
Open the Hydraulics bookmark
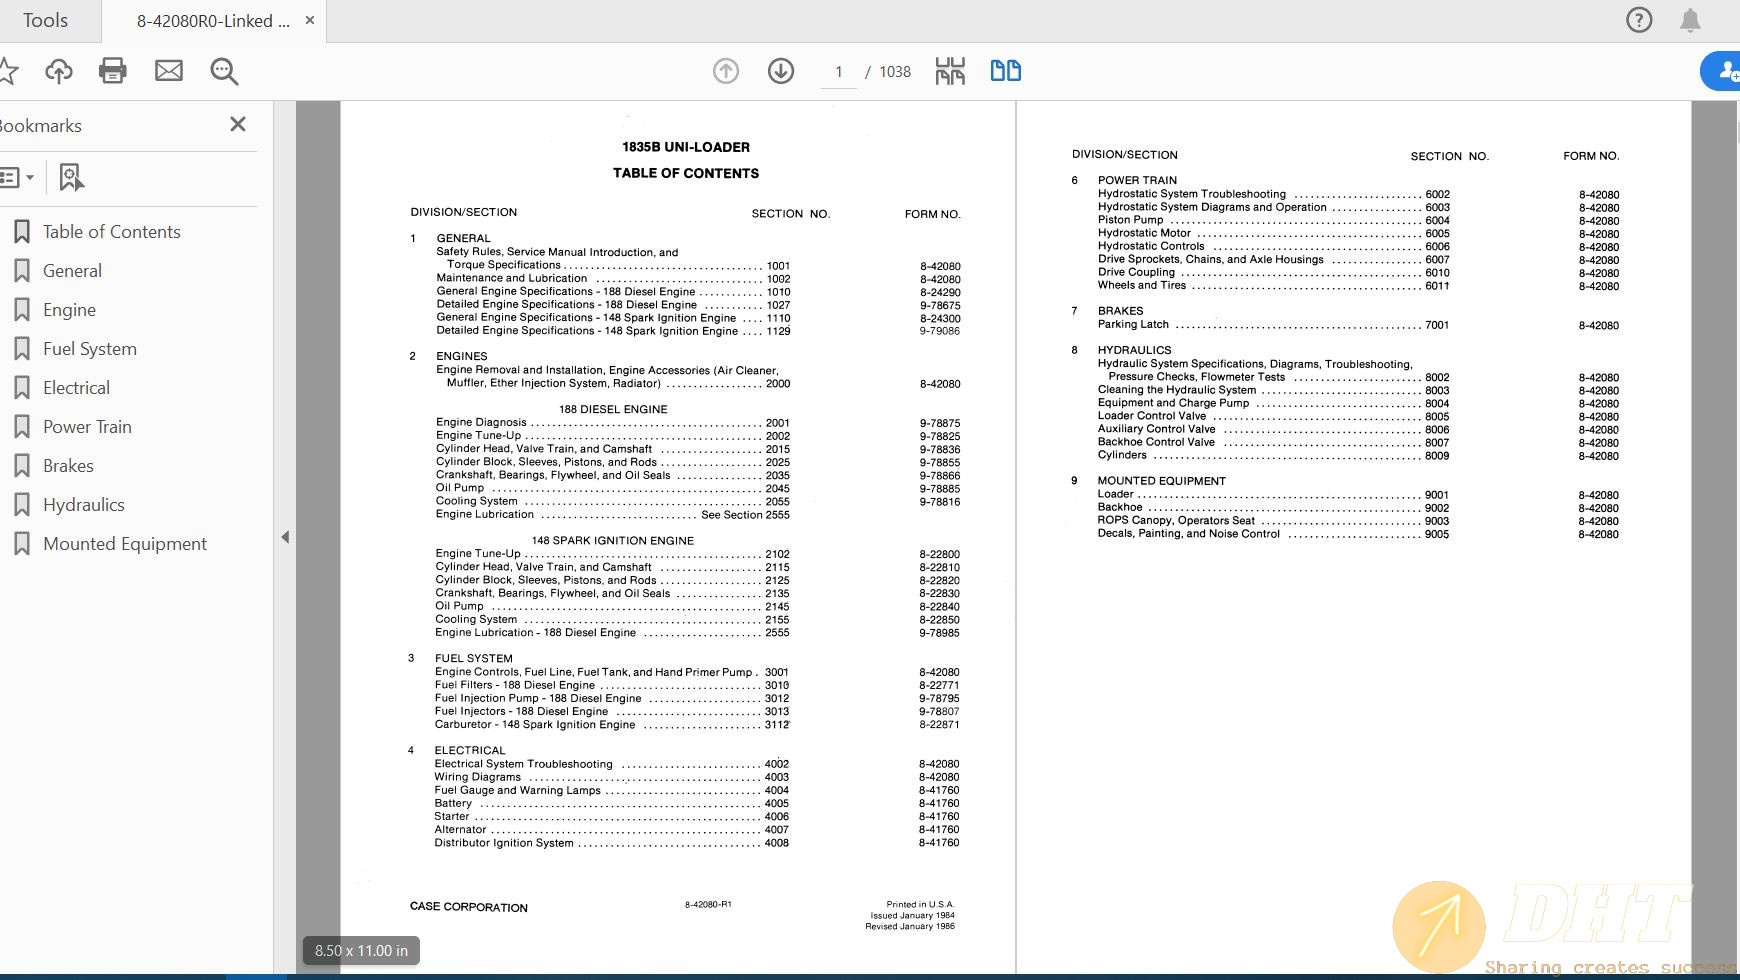coord(84,505)
